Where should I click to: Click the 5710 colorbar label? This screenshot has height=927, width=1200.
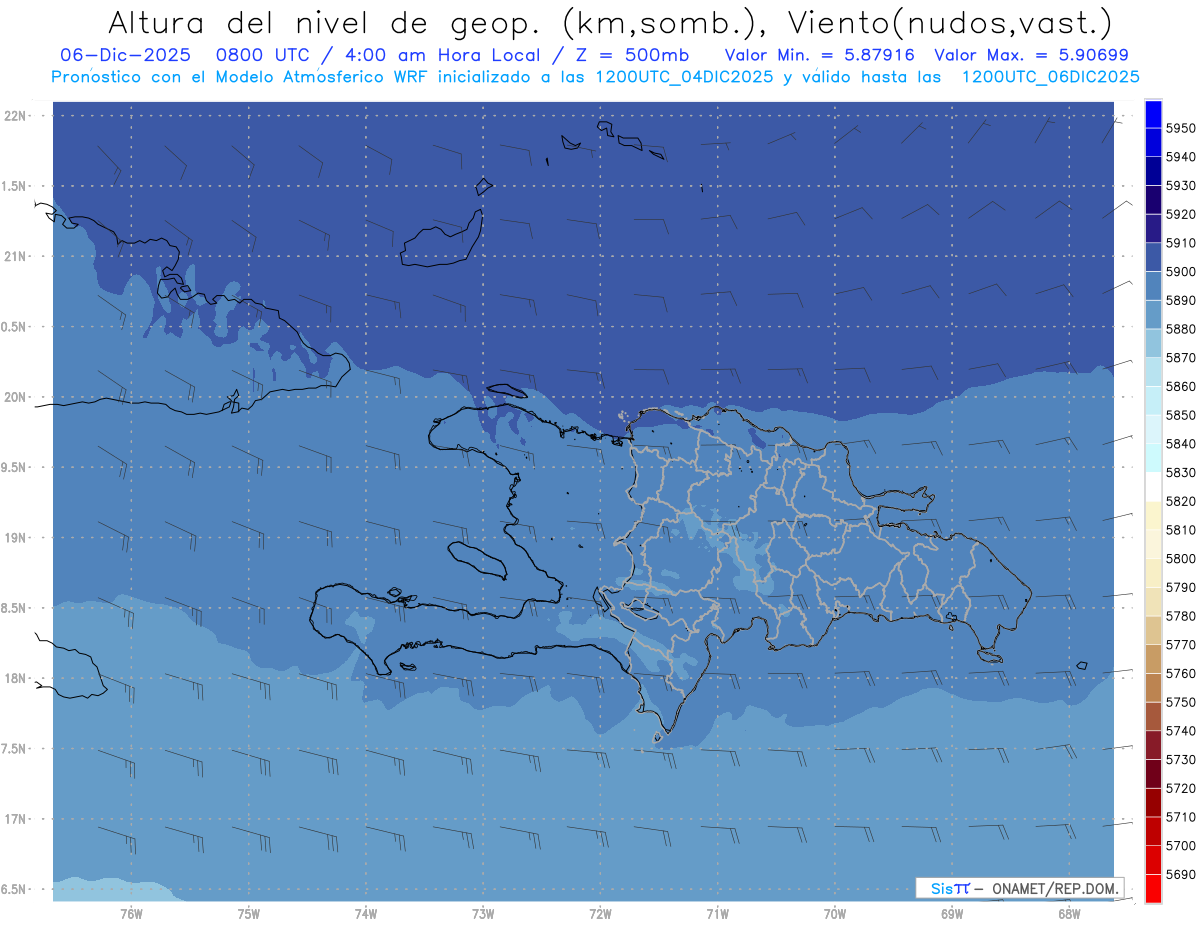(x=1180, y=818)
